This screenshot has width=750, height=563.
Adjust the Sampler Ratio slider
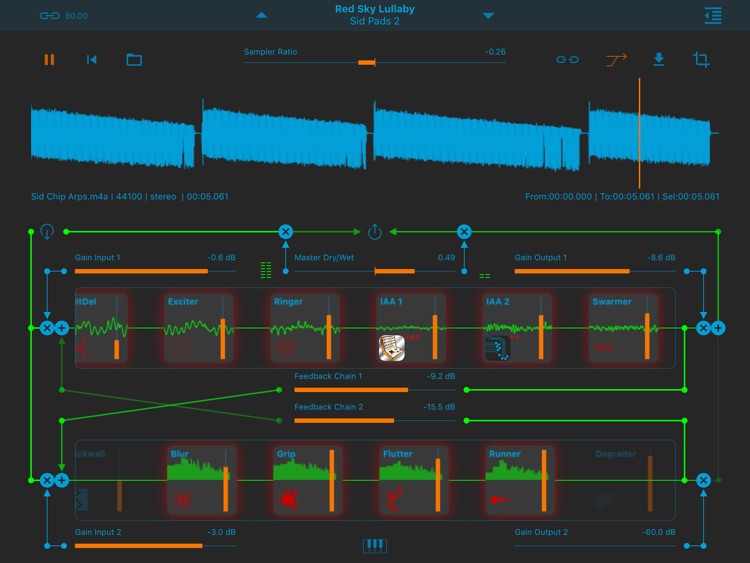click(x=375, y=63)
